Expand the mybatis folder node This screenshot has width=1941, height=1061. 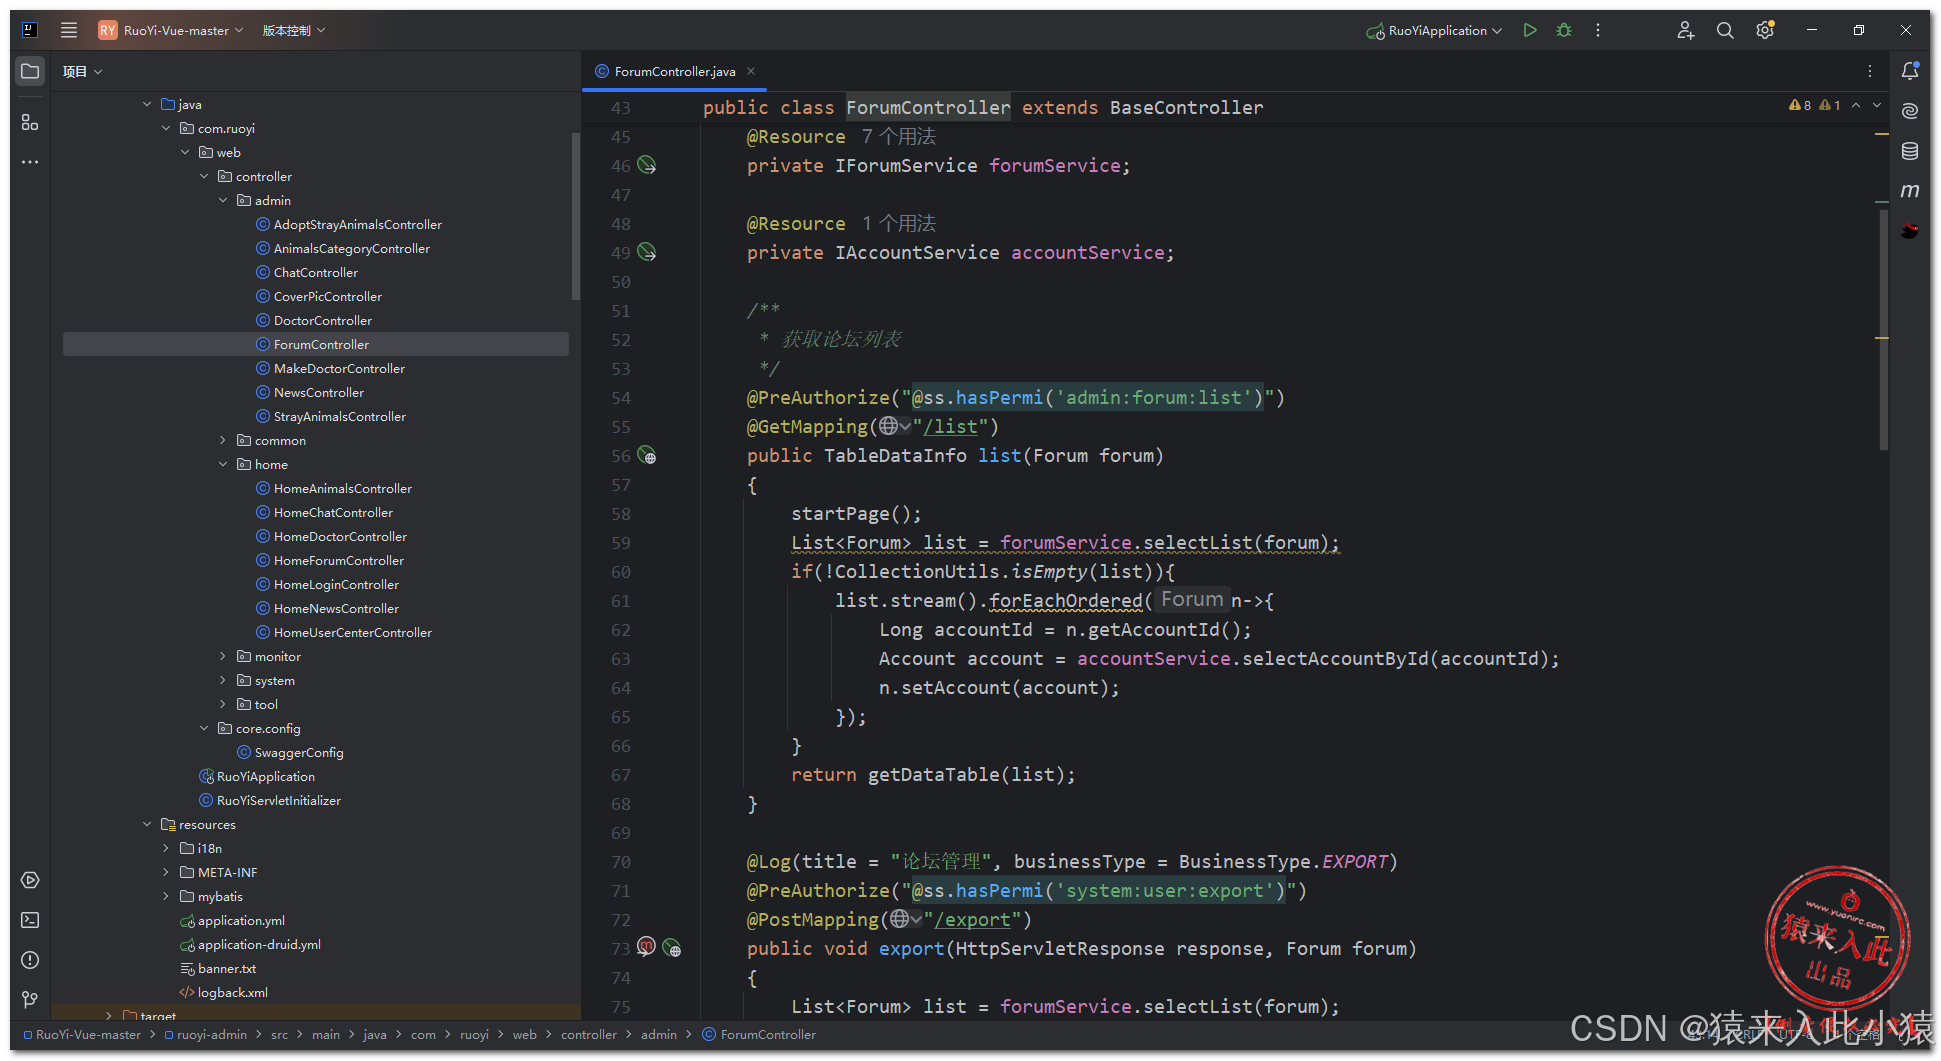[166, 896]
